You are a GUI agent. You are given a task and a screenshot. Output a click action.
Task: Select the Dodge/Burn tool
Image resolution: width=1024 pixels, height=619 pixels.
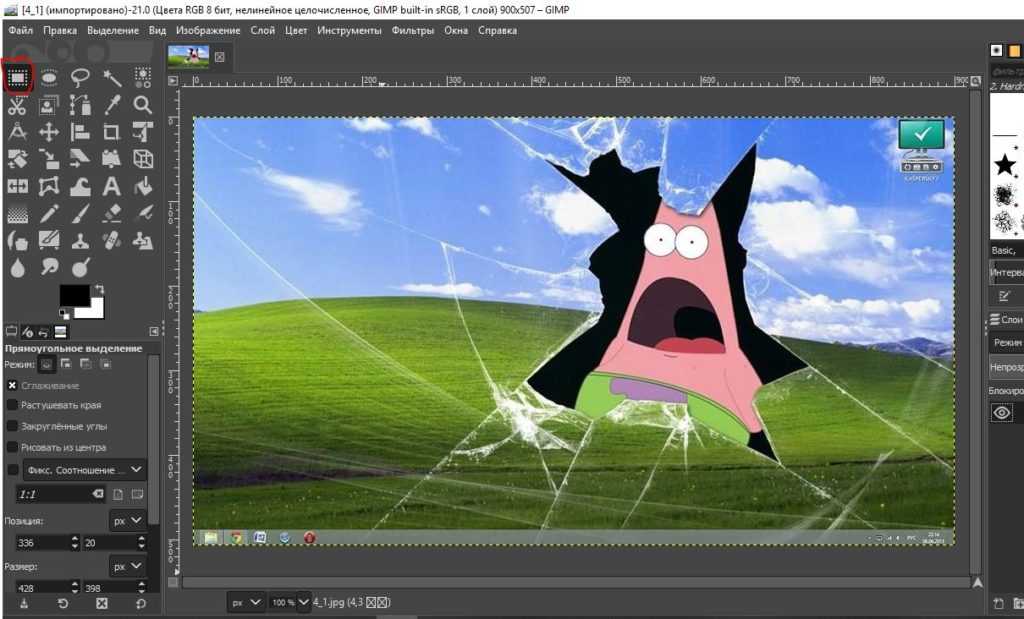(80, 267)
